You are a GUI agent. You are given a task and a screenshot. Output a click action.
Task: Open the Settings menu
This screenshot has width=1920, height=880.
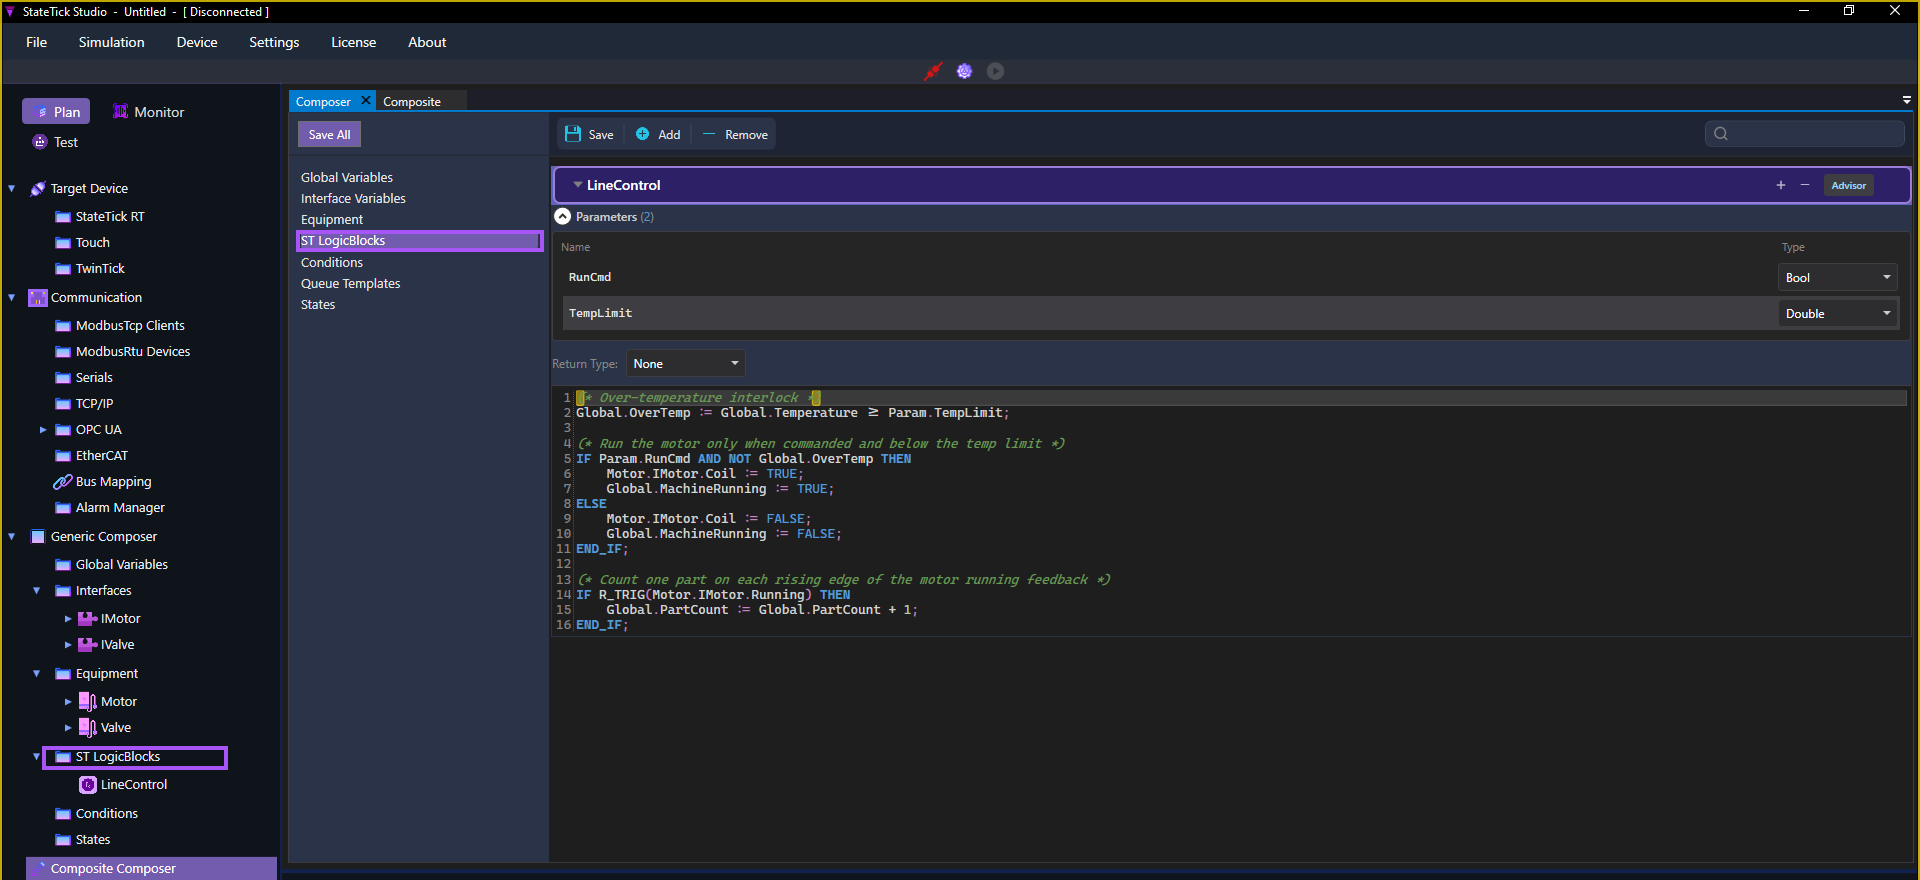tap(274, 42)
